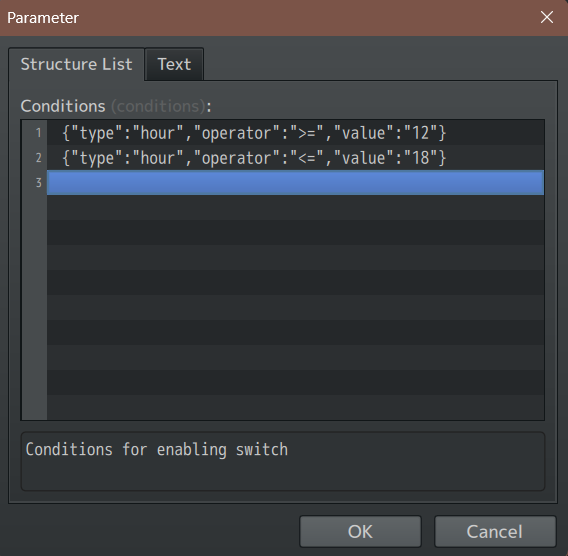This screenshot has height=556, width=568.
Task: Click row number 2 in the gutter
Action: (38, 158)
